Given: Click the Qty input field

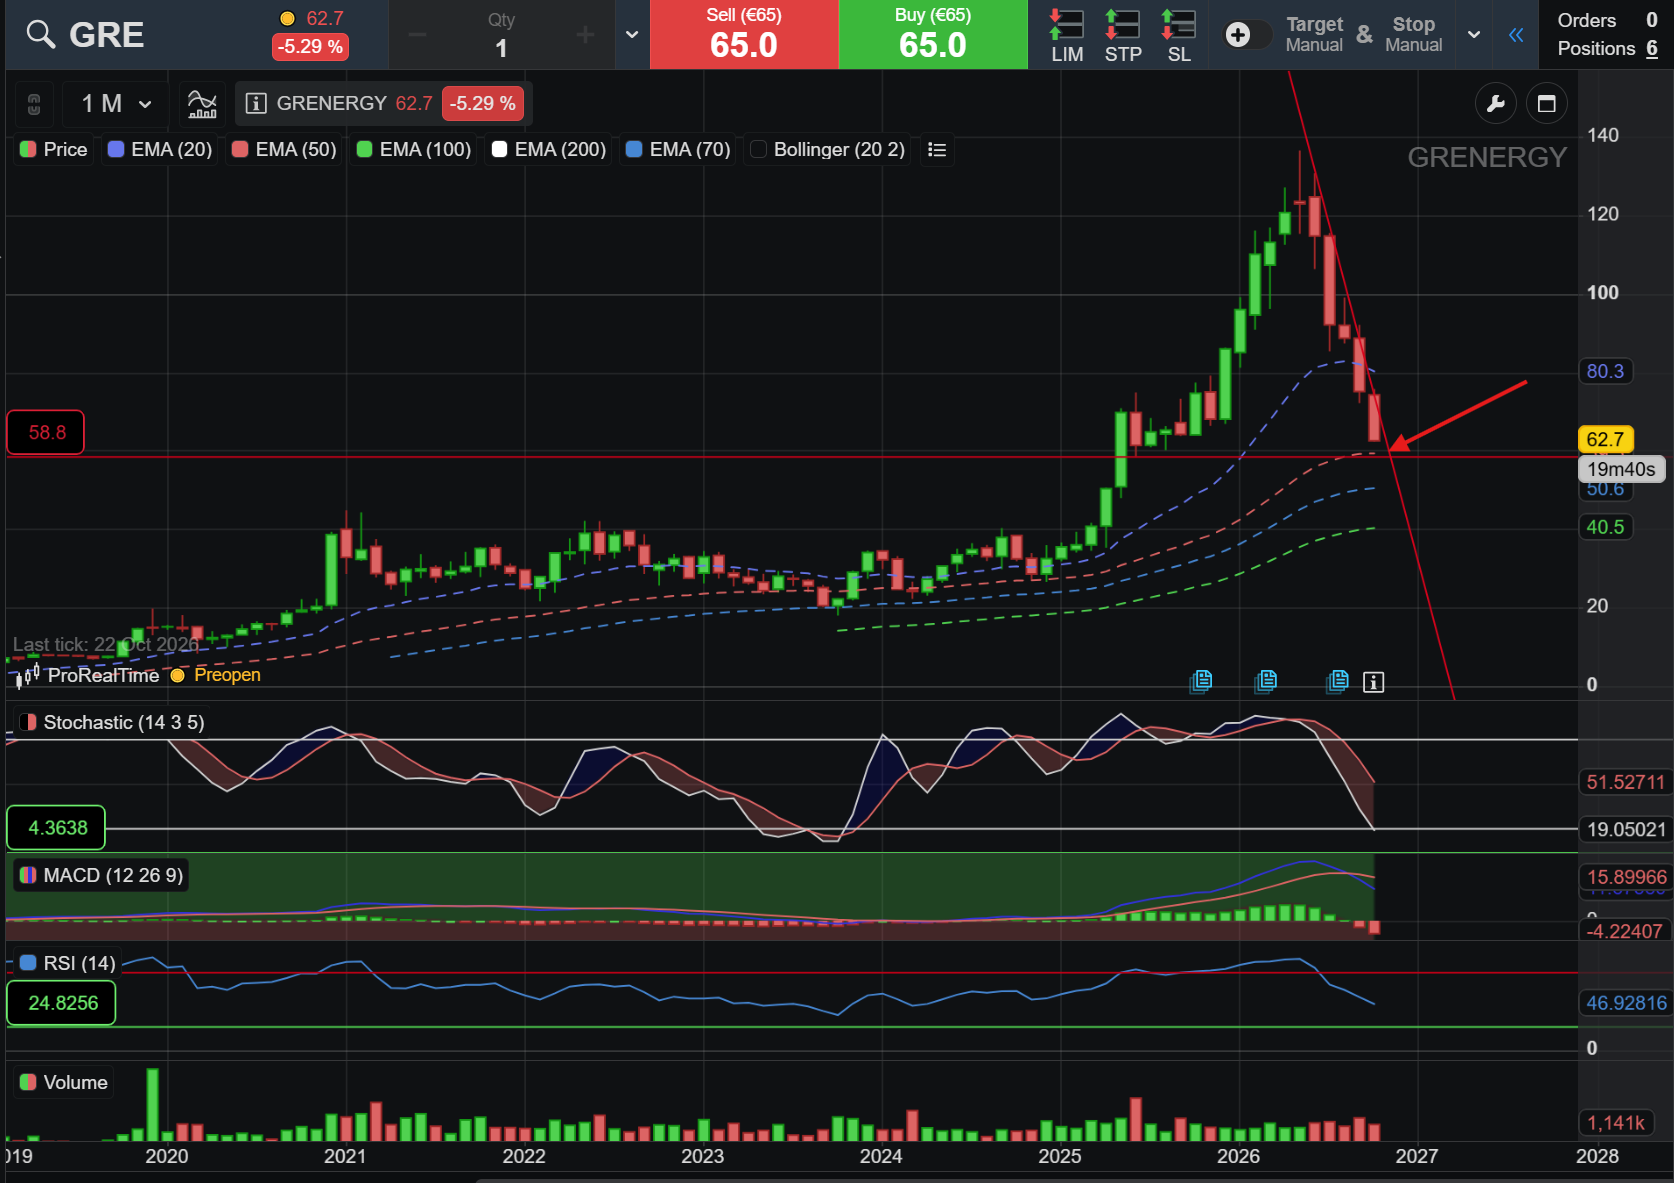Looking at the screenshot, I should (501, 36).
